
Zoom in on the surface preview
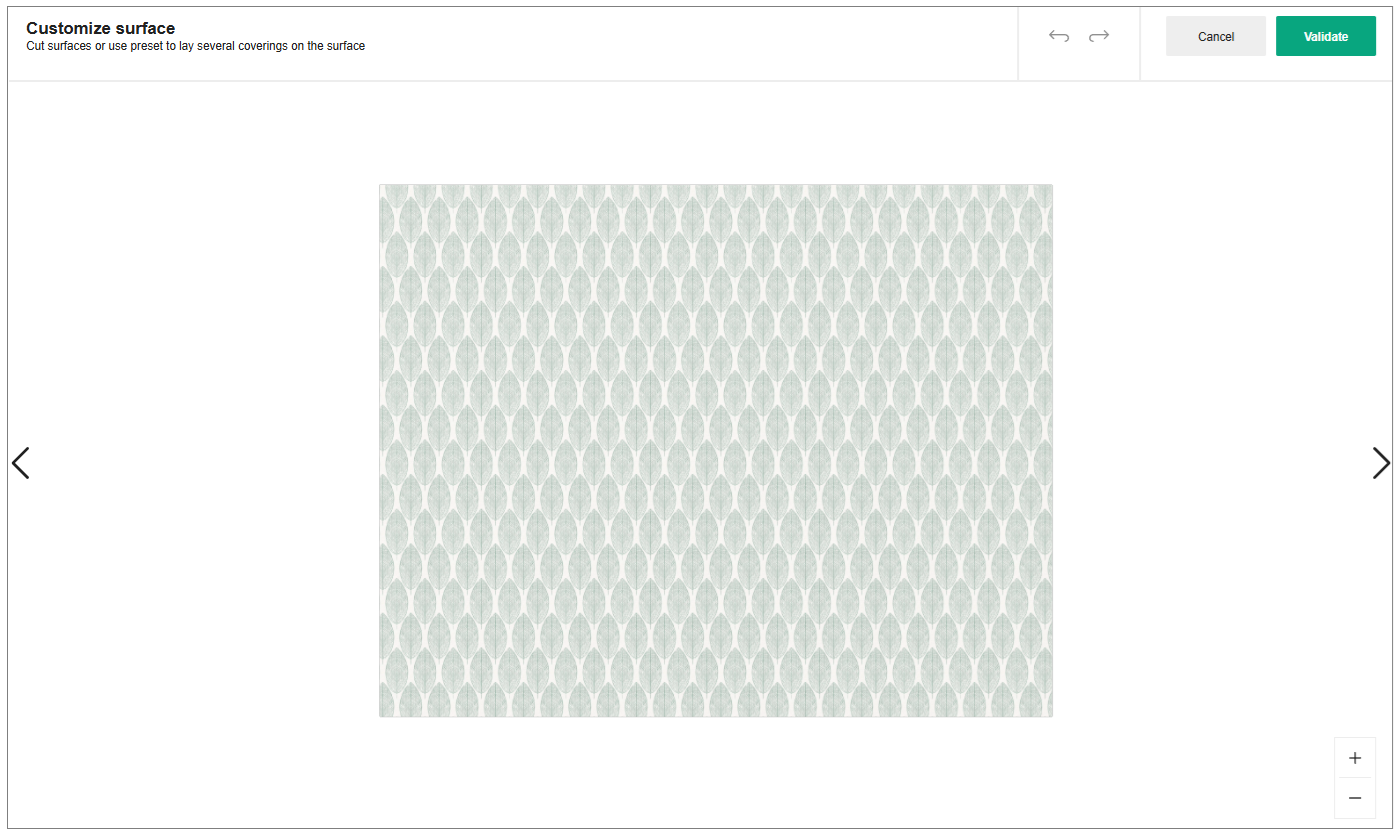pyautogui.click(x=1355, y=757)
